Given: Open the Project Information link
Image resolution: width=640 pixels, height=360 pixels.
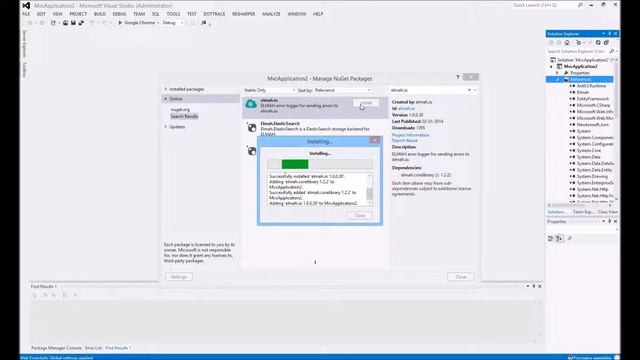Looking at the screenshot, I should [x=411, y=135].
